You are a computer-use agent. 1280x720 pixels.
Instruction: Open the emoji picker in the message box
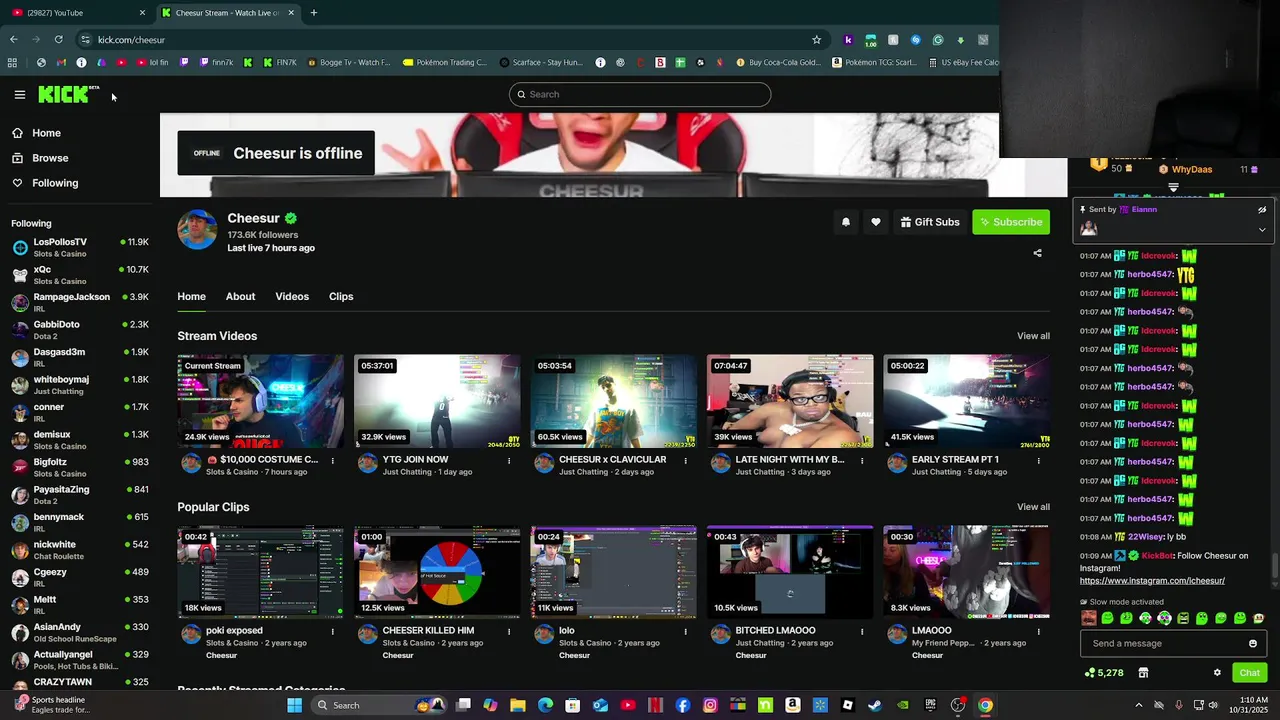pyautogui.click(x=1253, y=643)
